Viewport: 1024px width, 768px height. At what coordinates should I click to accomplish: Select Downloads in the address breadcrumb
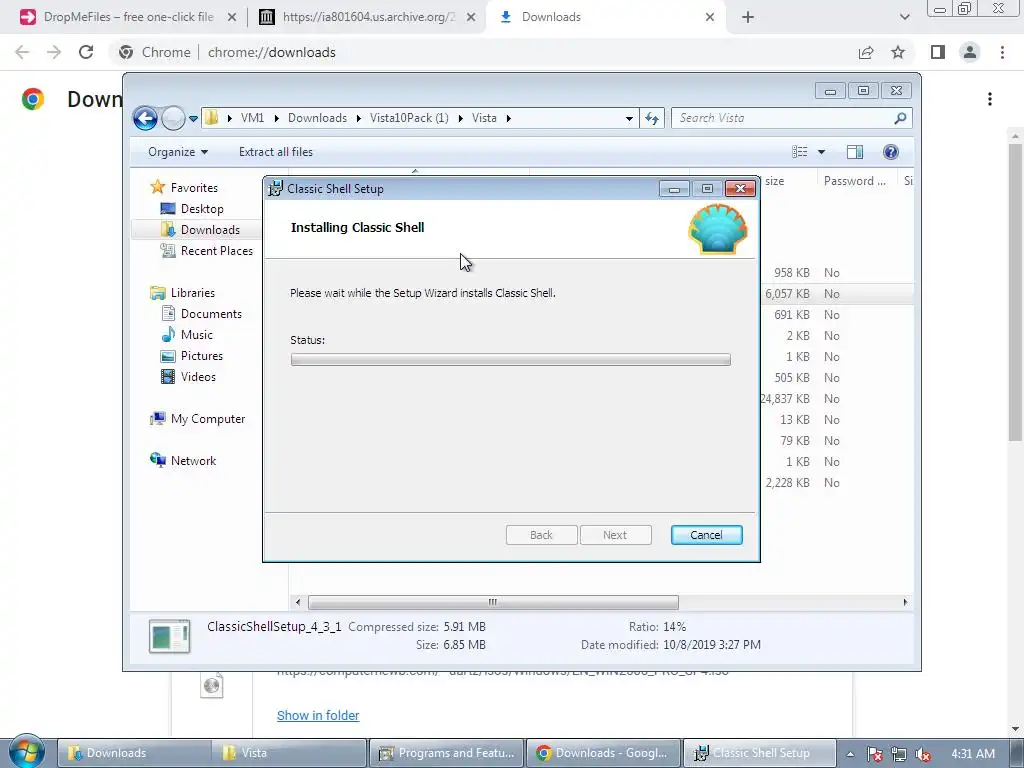click(x=317, y=118)
